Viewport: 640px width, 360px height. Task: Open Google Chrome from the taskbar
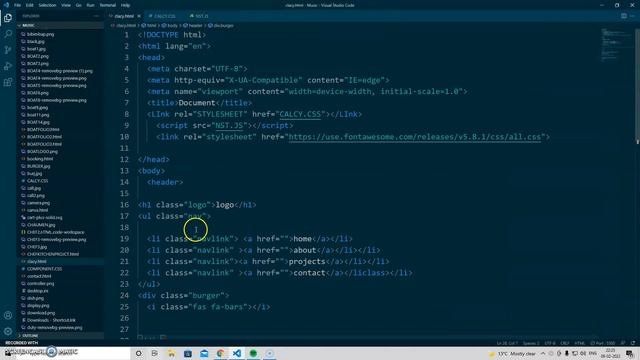click(220, 353)
